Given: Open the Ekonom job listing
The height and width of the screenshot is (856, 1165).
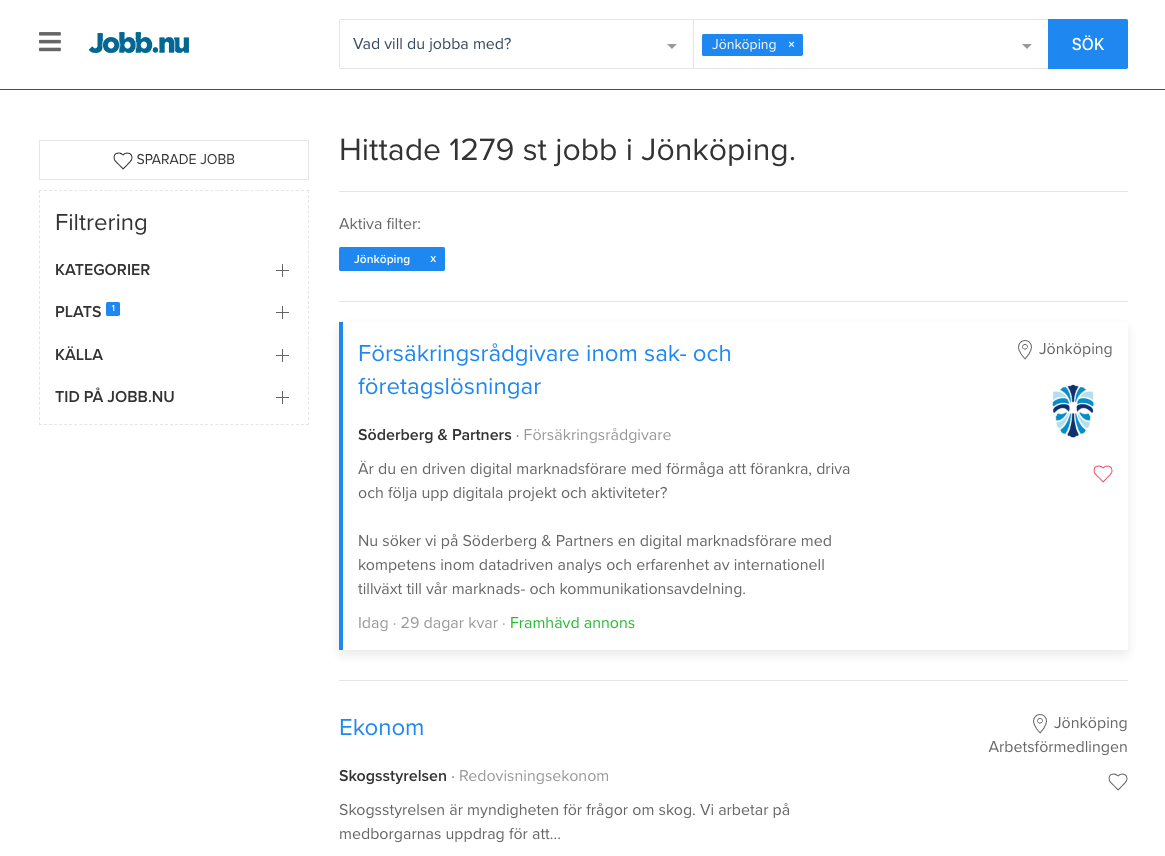Looking at the screenshot, I should [381, 727].
